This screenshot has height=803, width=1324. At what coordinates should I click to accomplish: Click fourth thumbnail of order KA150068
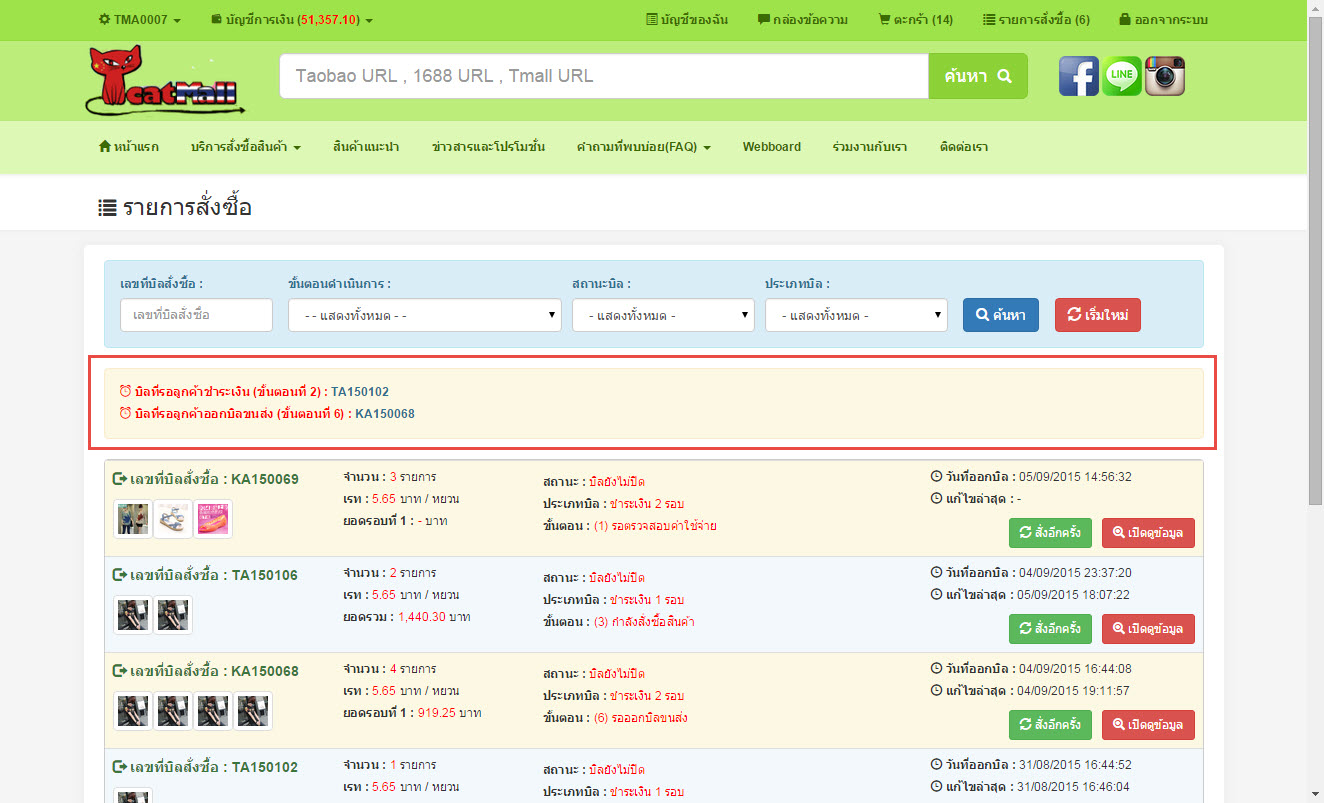tap(253, 711)
